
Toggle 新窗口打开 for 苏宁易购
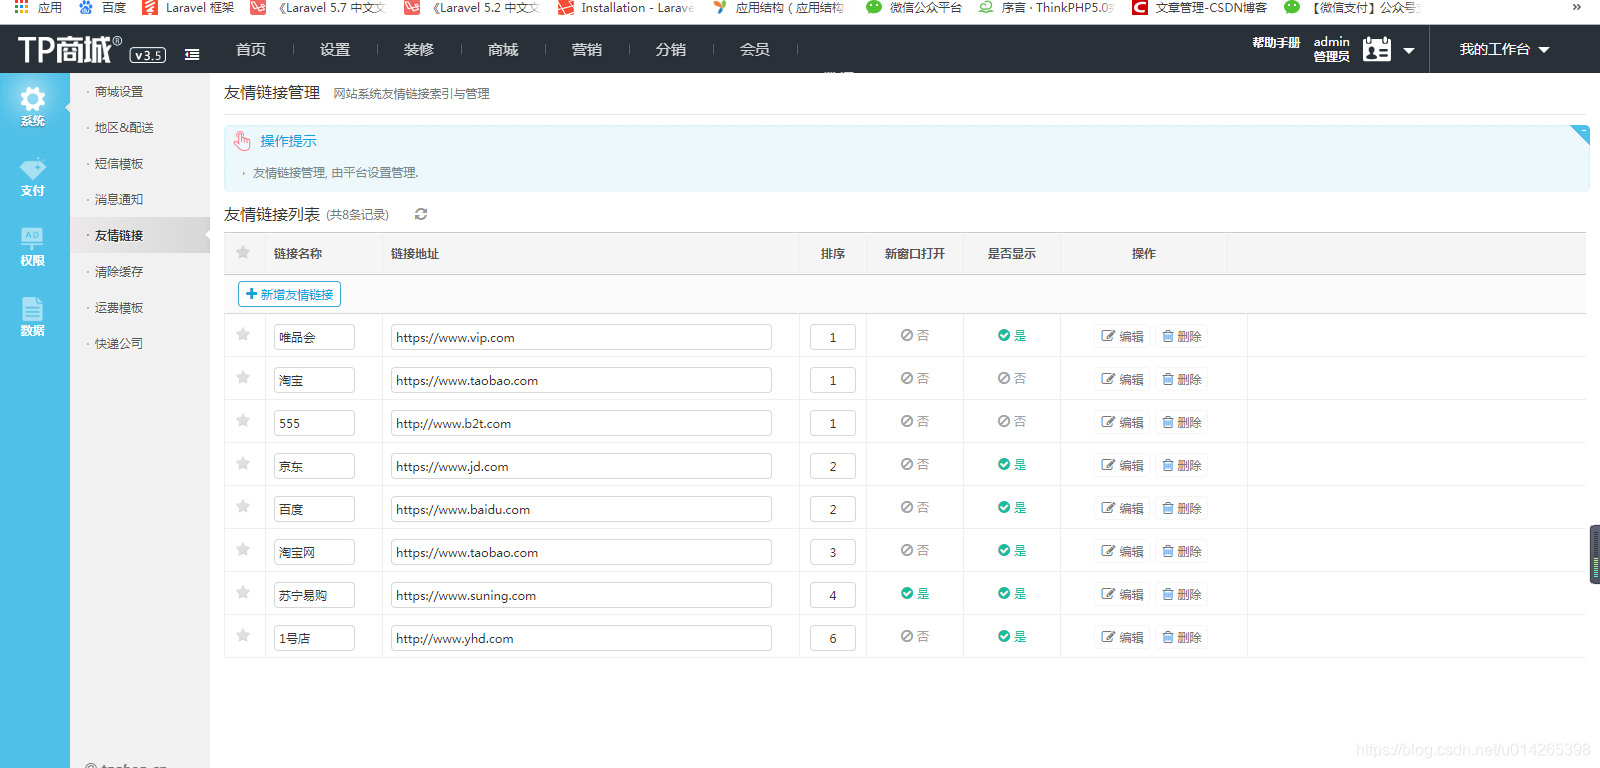click(x=915, y=594)
